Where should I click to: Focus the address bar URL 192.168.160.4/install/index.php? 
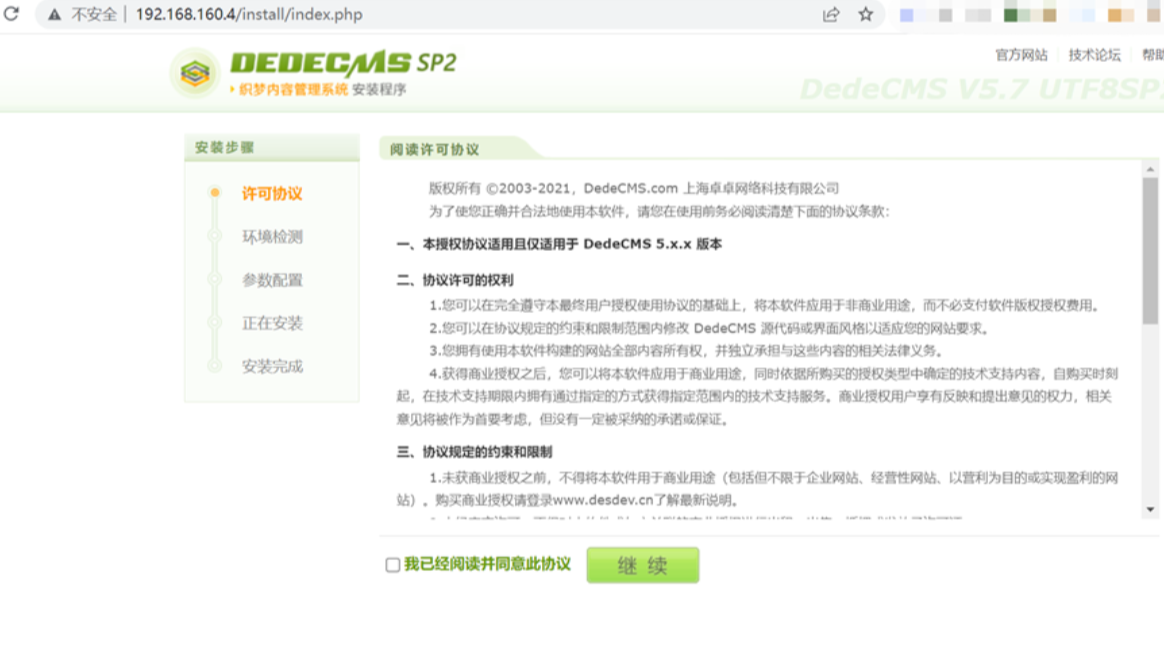[249, 14]
